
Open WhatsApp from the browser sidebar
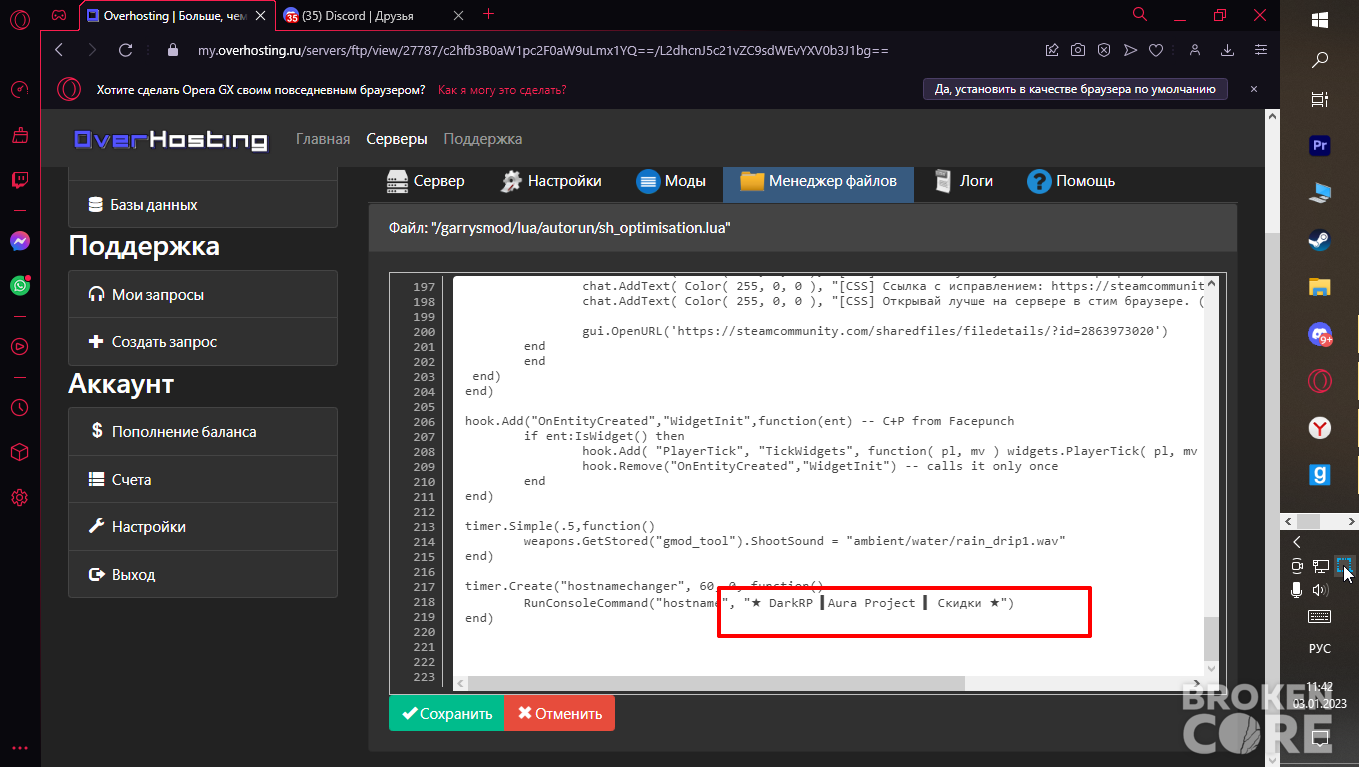(20, 286)
